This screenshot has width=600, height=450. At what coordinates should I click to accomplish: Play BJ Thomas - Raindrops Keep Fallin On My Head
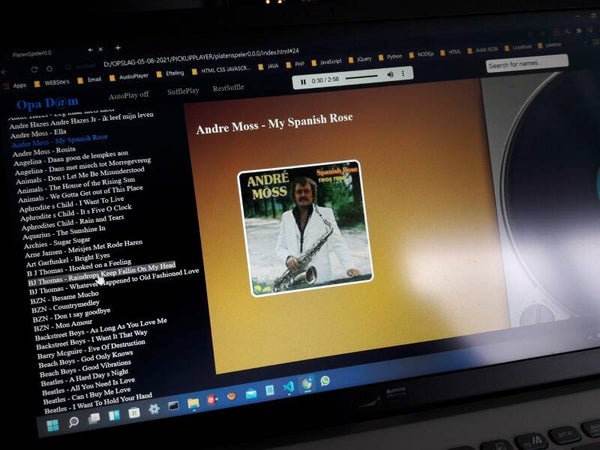click(x=102, y=274)
